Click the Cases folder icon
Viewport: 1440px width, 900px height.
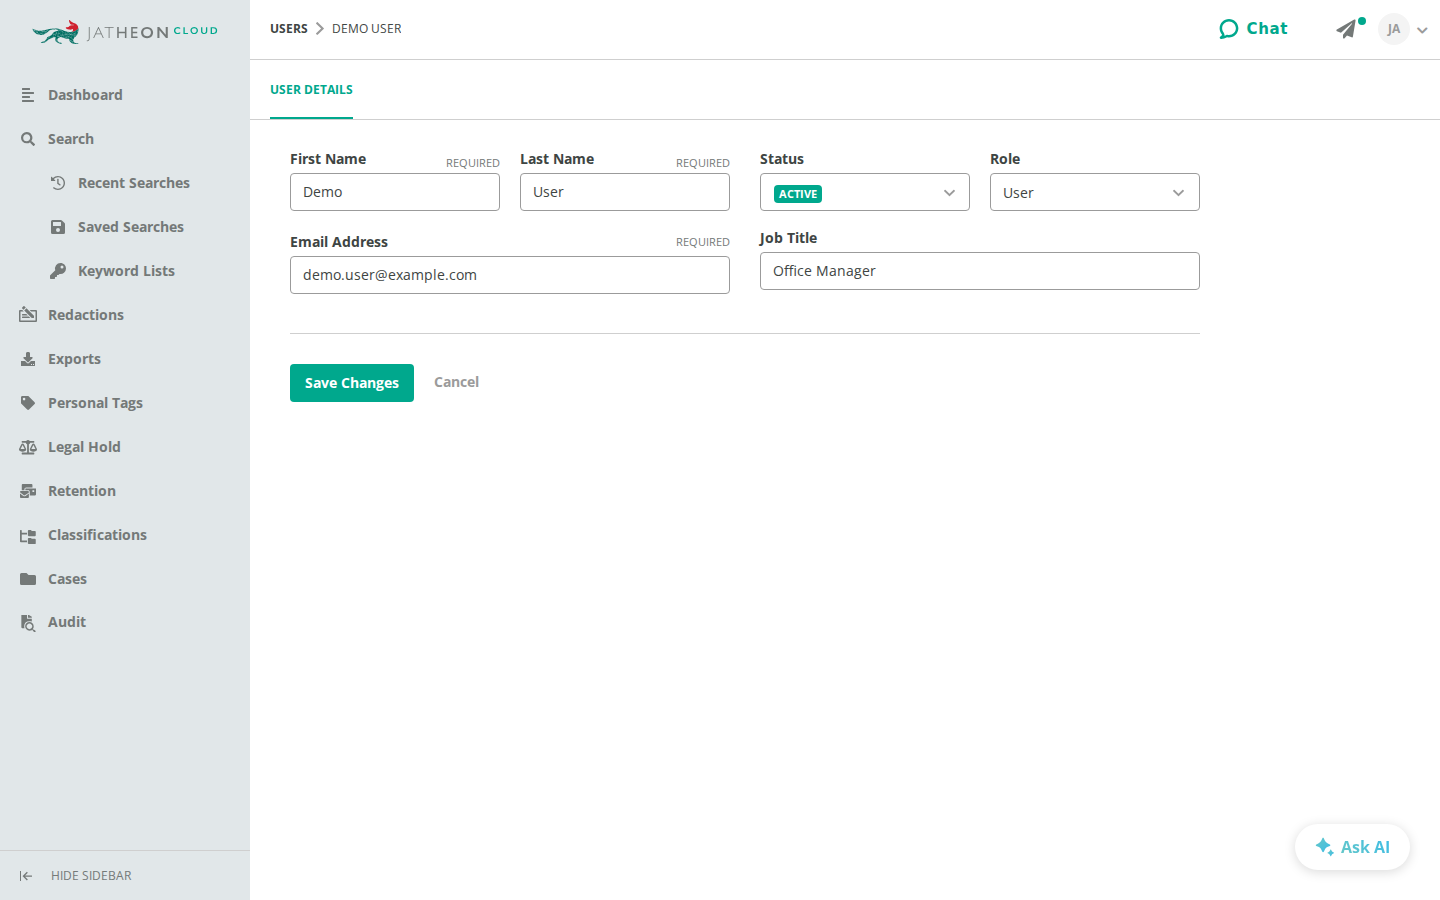tap(28, 579)
